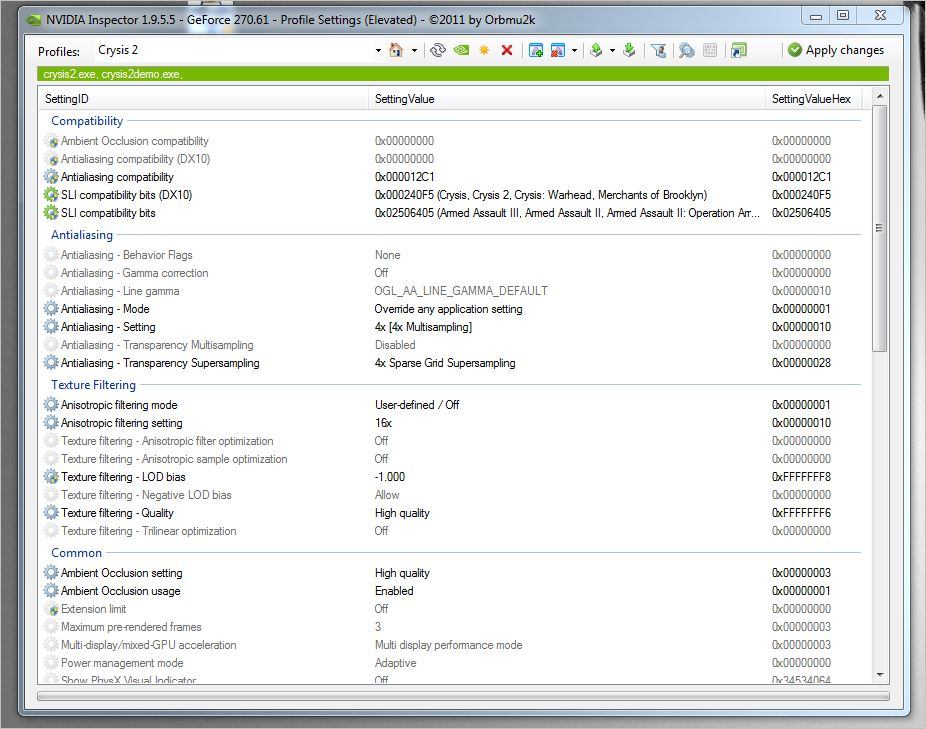Click the magnifier gear scan icon
This screenshot has height=729, width=926.
pos(686,50)
